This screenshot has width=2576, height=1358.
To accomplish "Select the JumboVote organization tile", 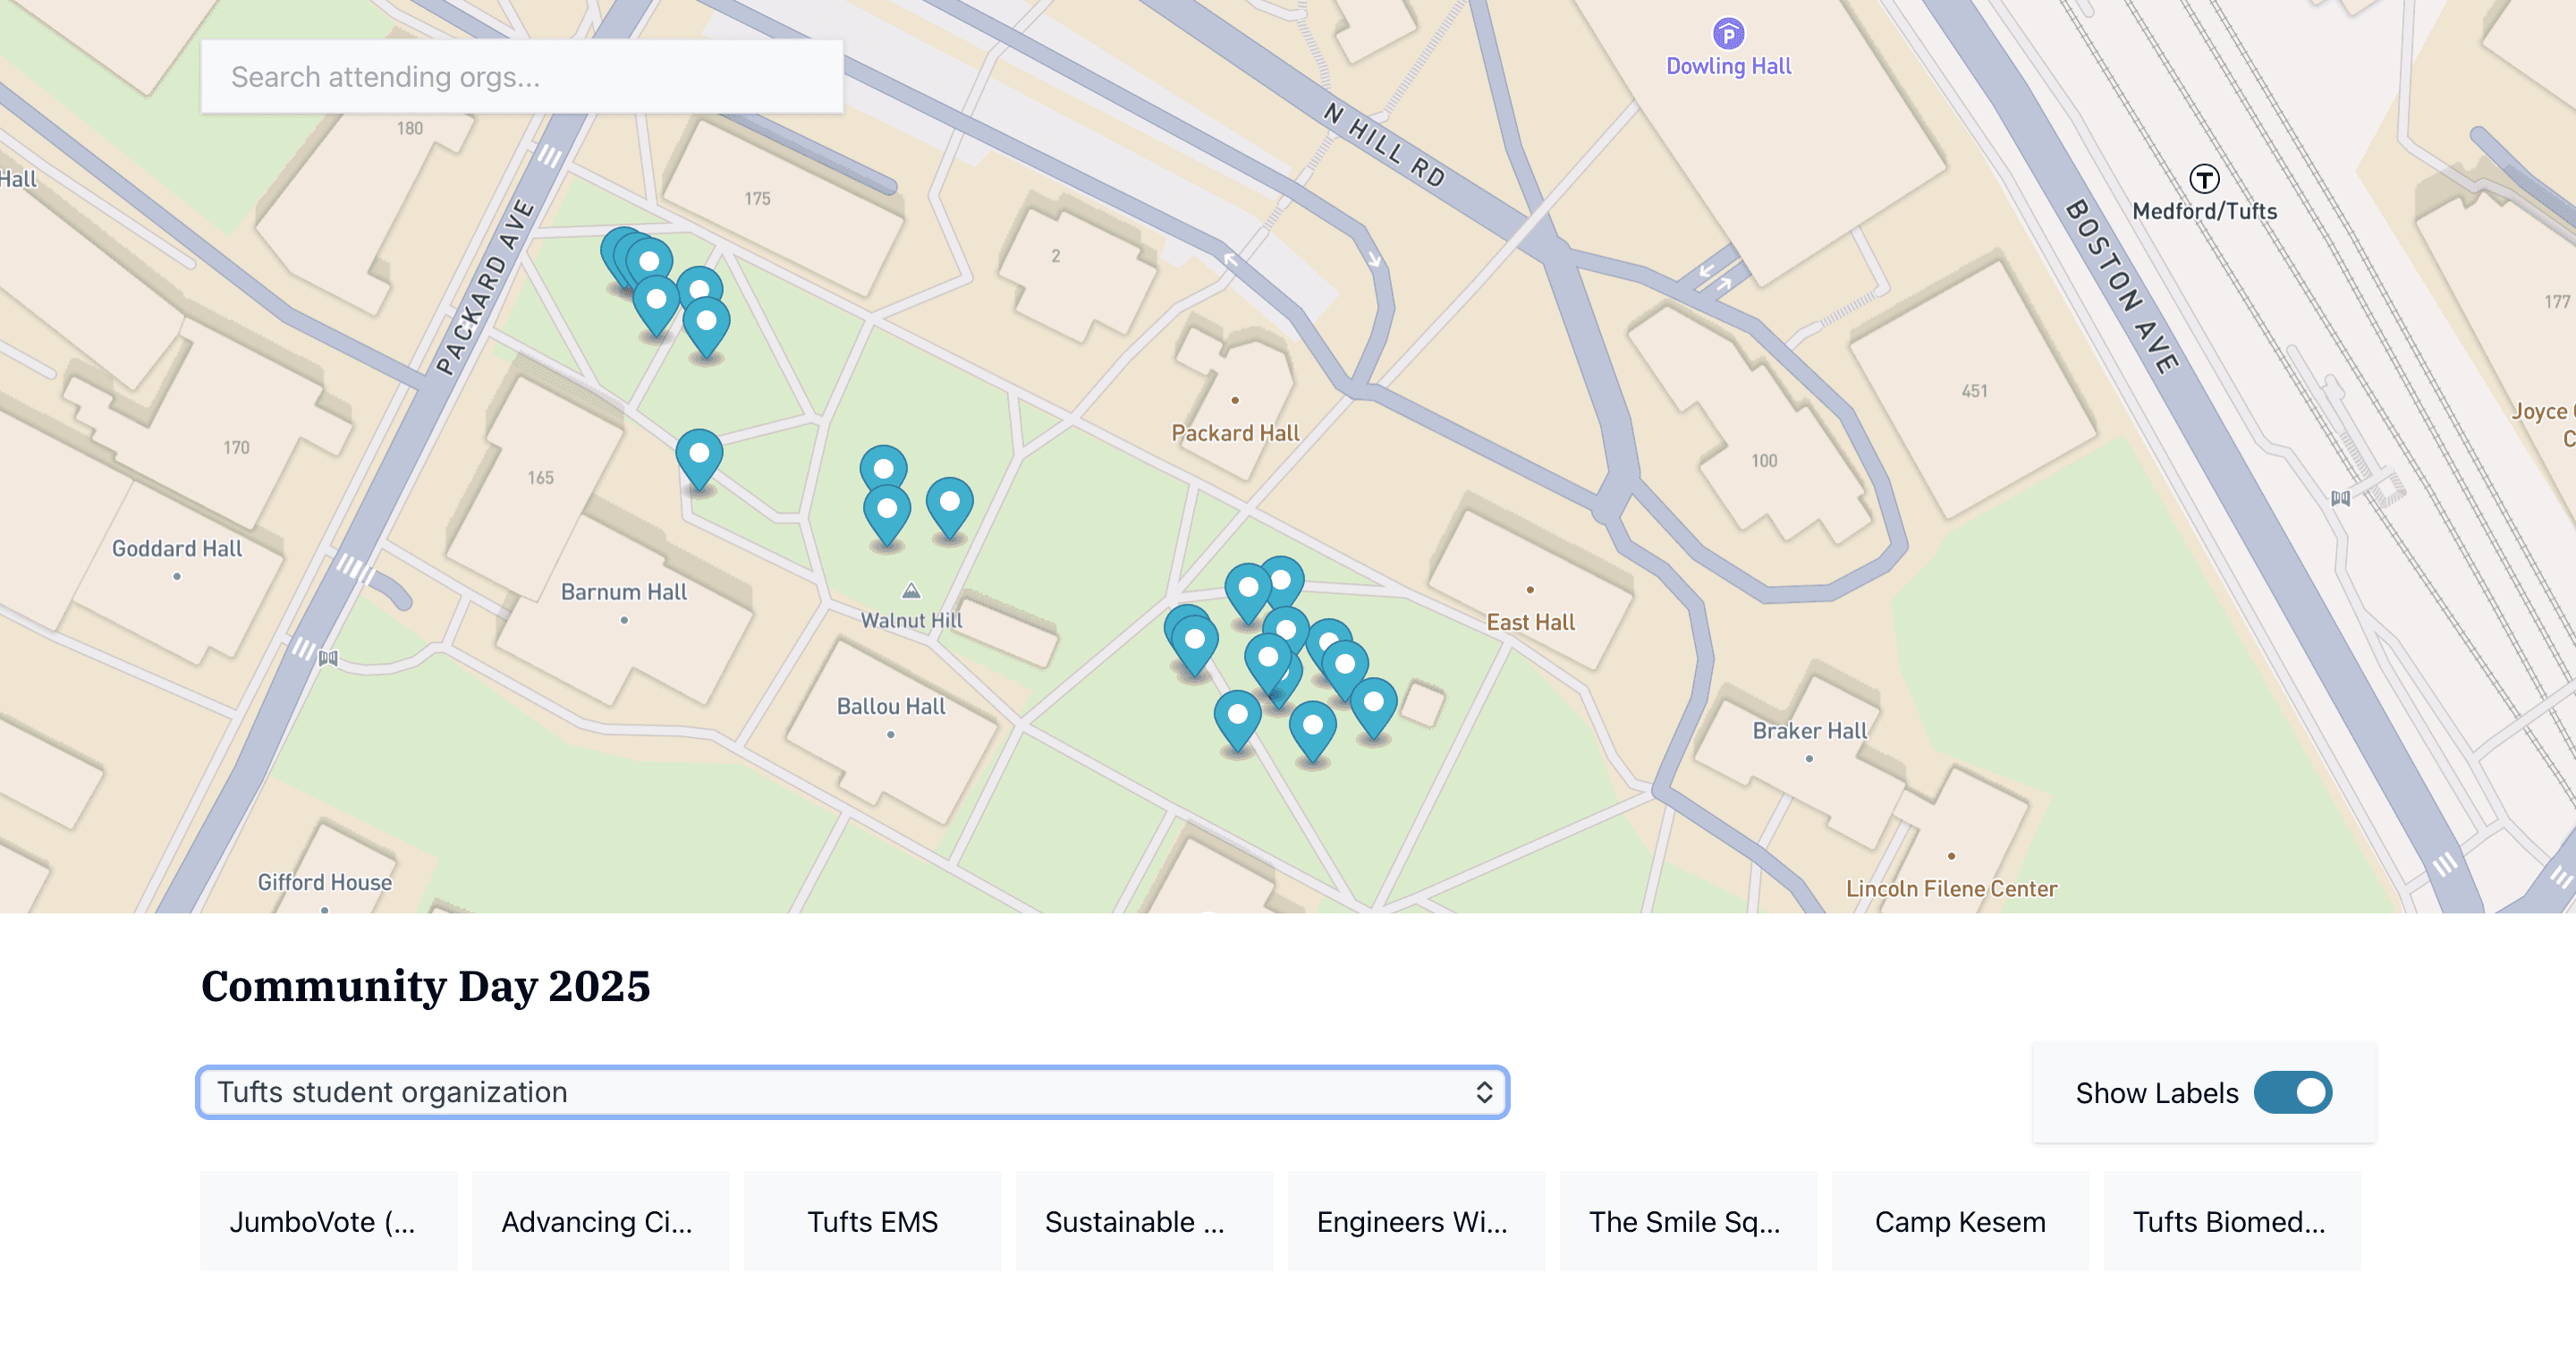I will tap(328, 1221).
